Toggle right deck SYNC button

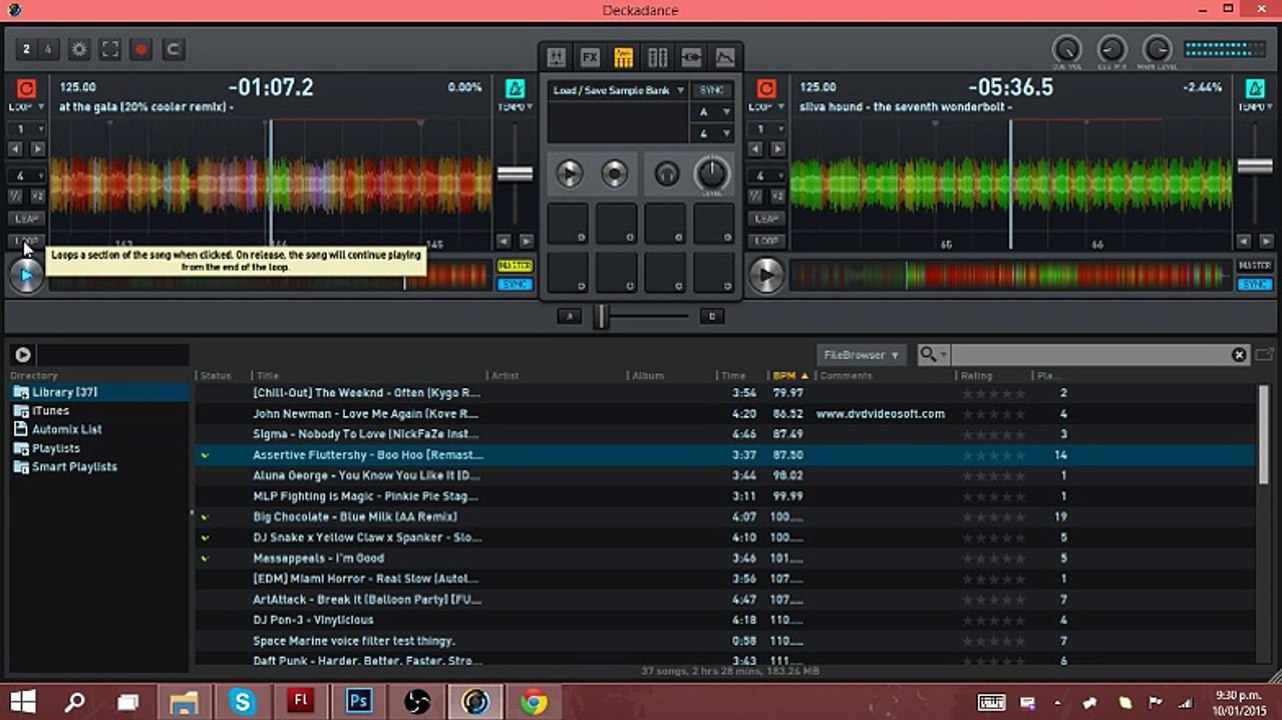(1254, 284)
